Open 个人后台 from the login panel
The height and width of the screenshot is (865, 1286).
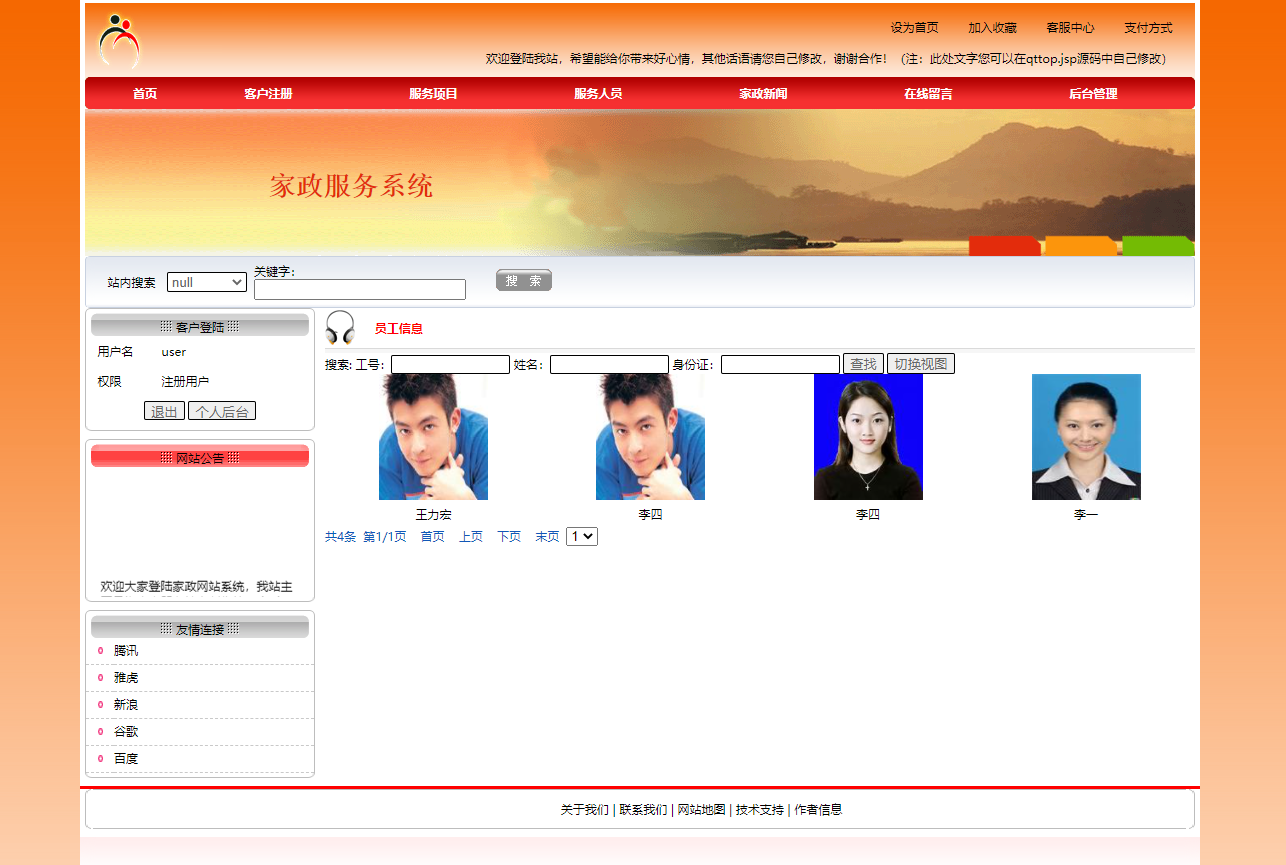click(x=221, y=410)
